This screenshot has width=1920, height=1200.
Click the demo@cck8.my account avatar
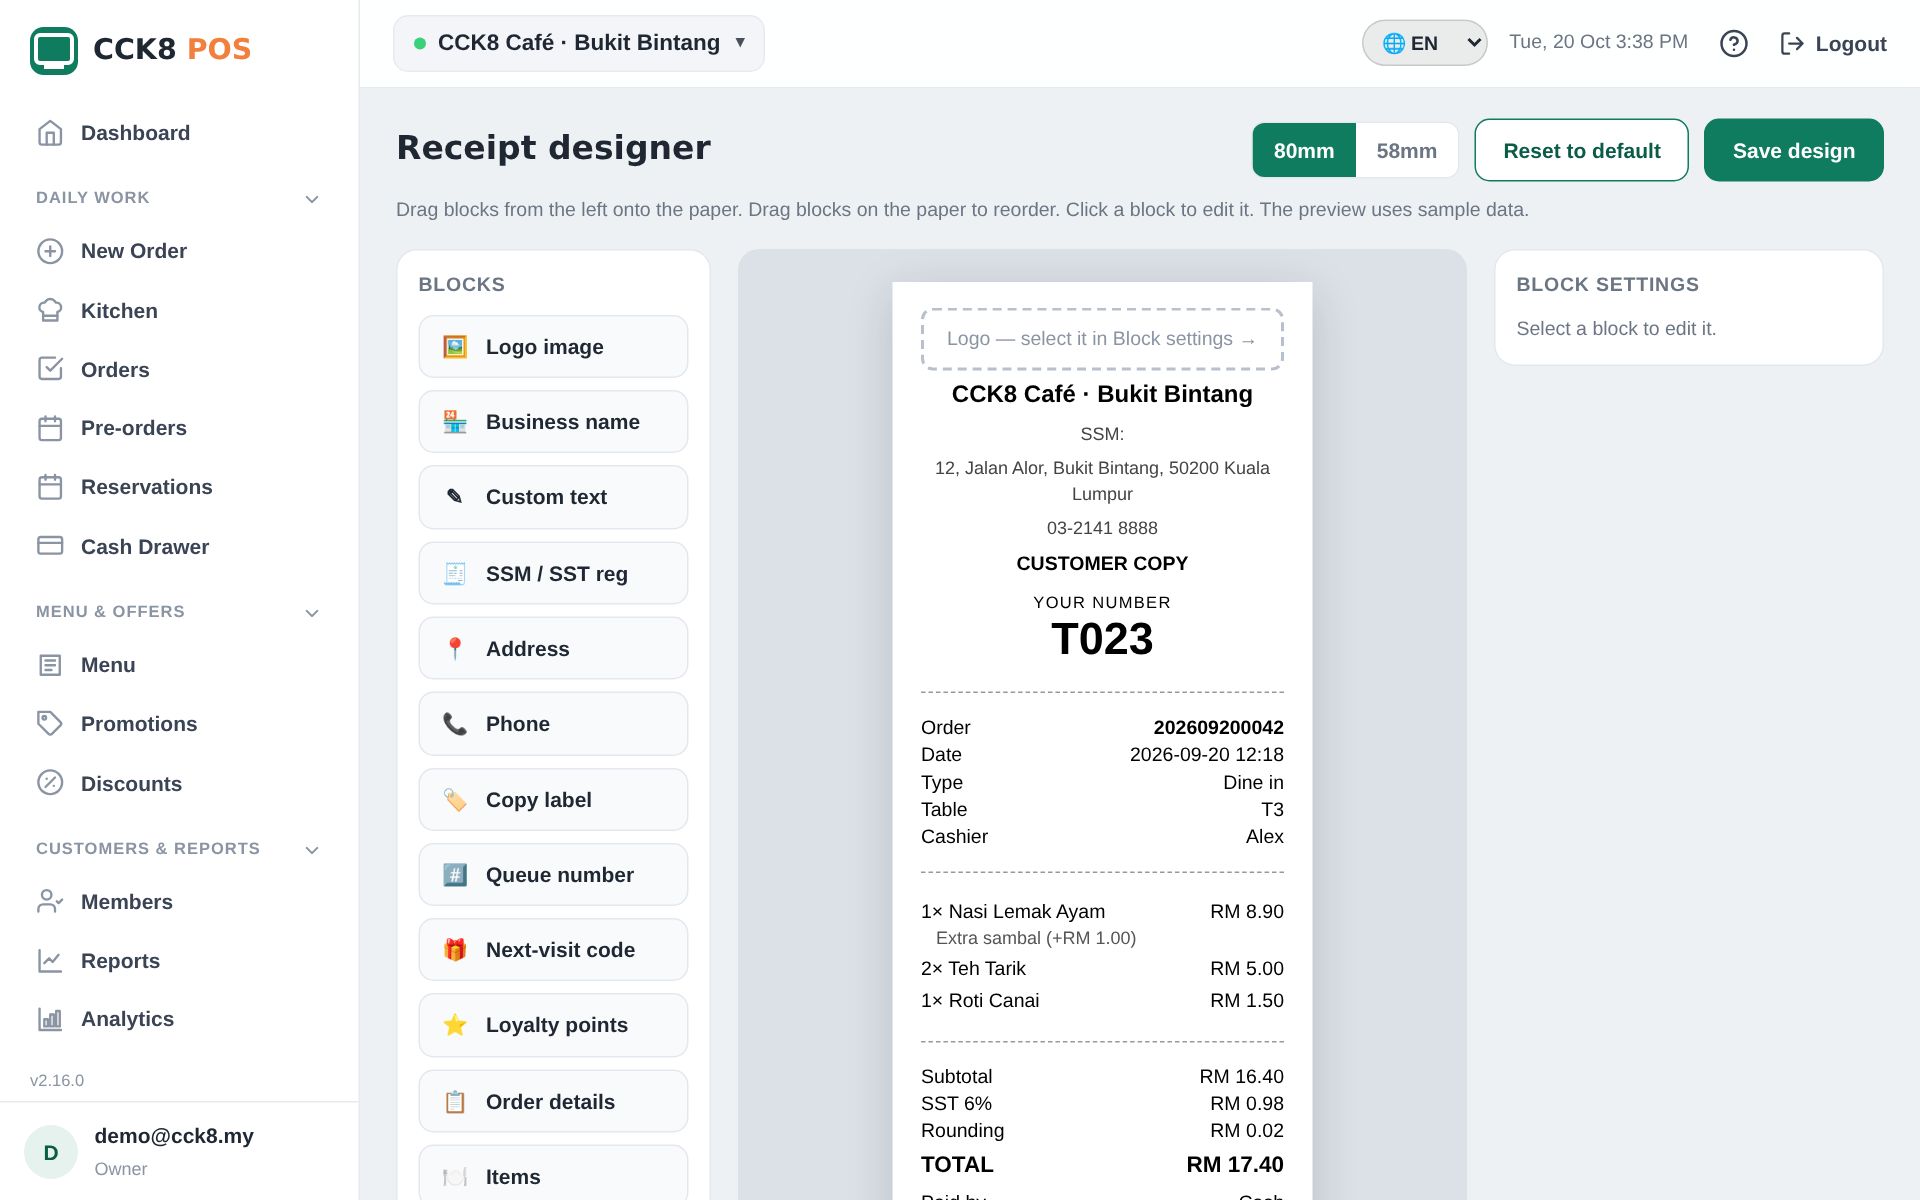coord(51,1152)
